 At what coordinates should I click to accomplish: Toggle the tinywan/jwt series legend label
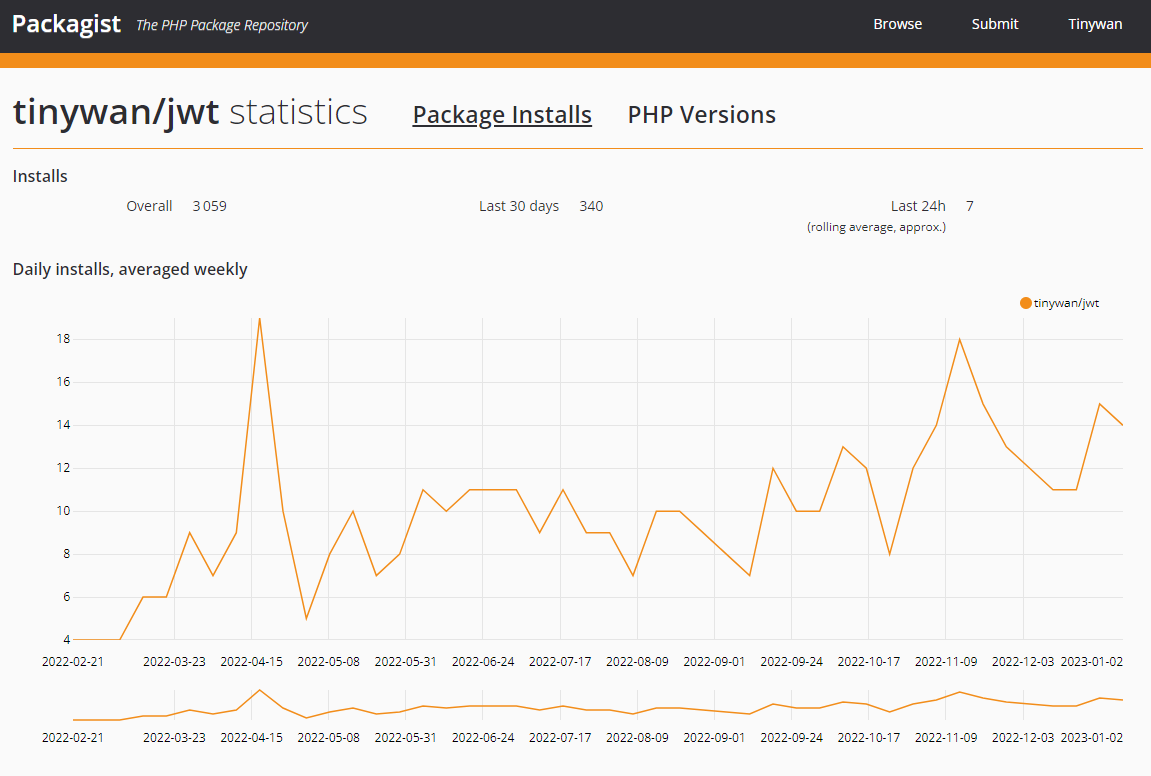click(1066, 303)
